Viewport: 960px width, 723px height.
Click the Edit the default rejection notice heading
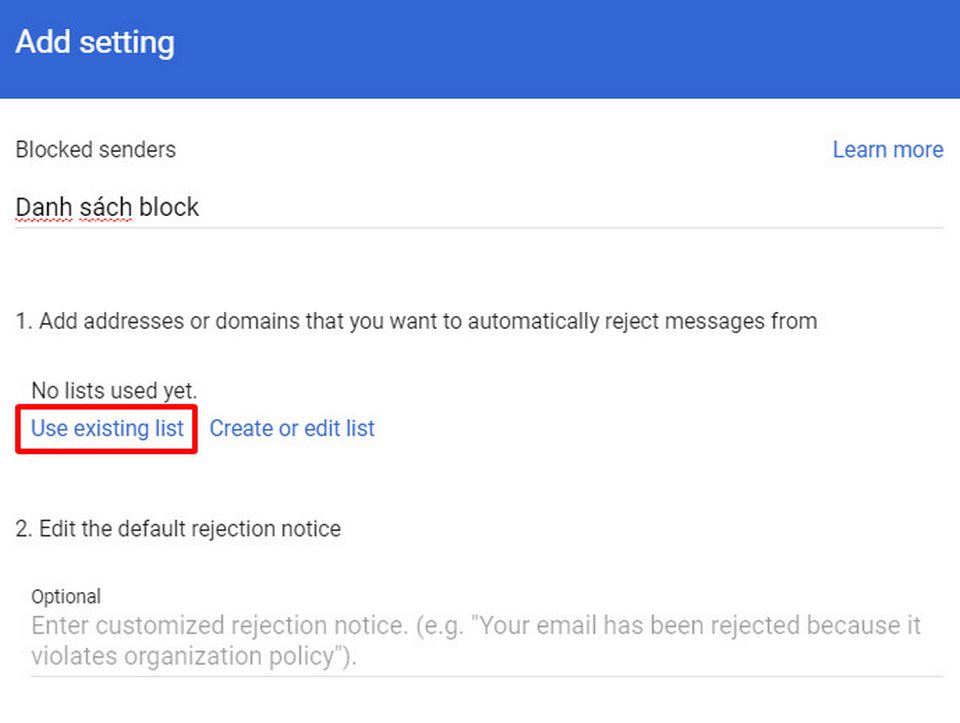178,529
